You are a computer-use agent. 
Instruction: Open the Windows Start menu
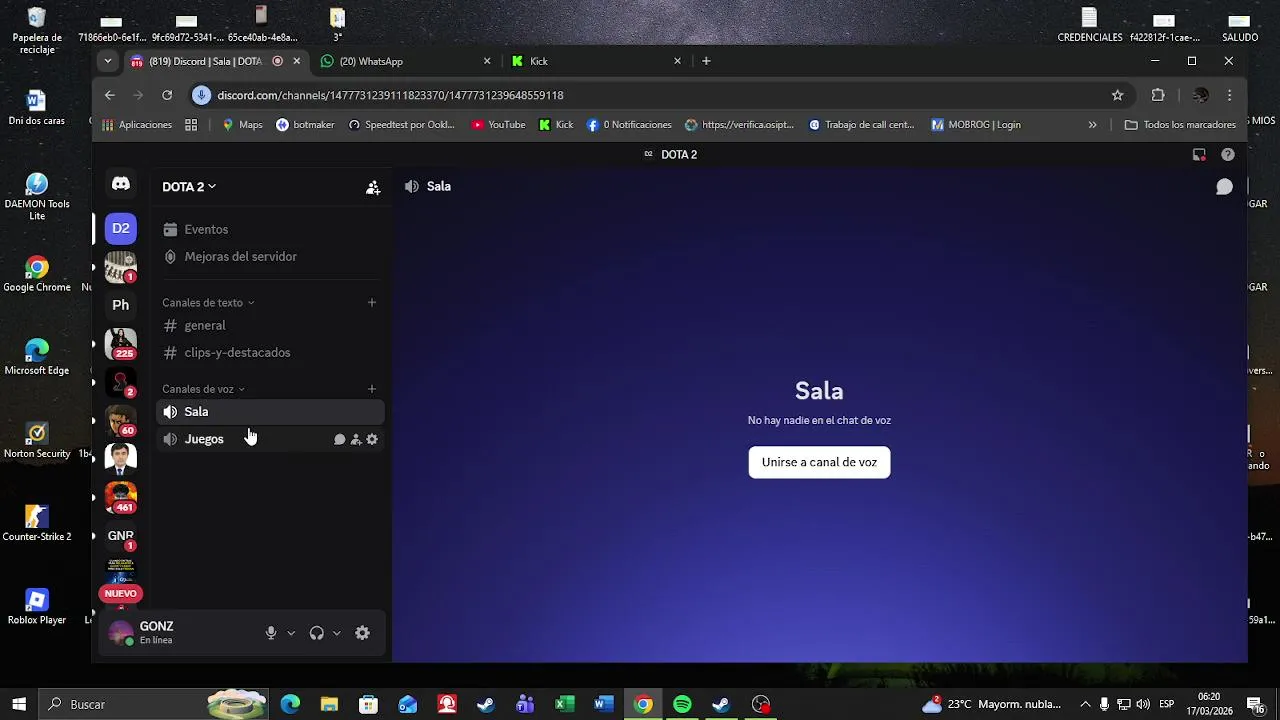click(19, 704)
